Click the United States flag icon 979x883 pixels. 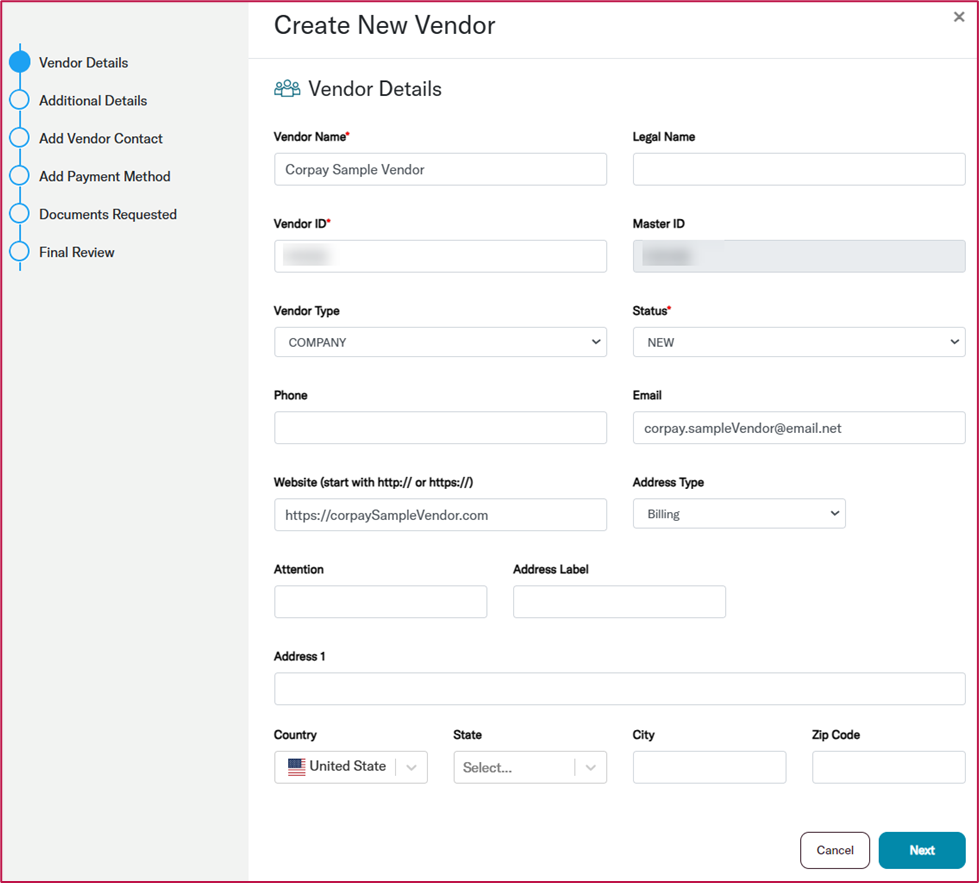(295, 766)
